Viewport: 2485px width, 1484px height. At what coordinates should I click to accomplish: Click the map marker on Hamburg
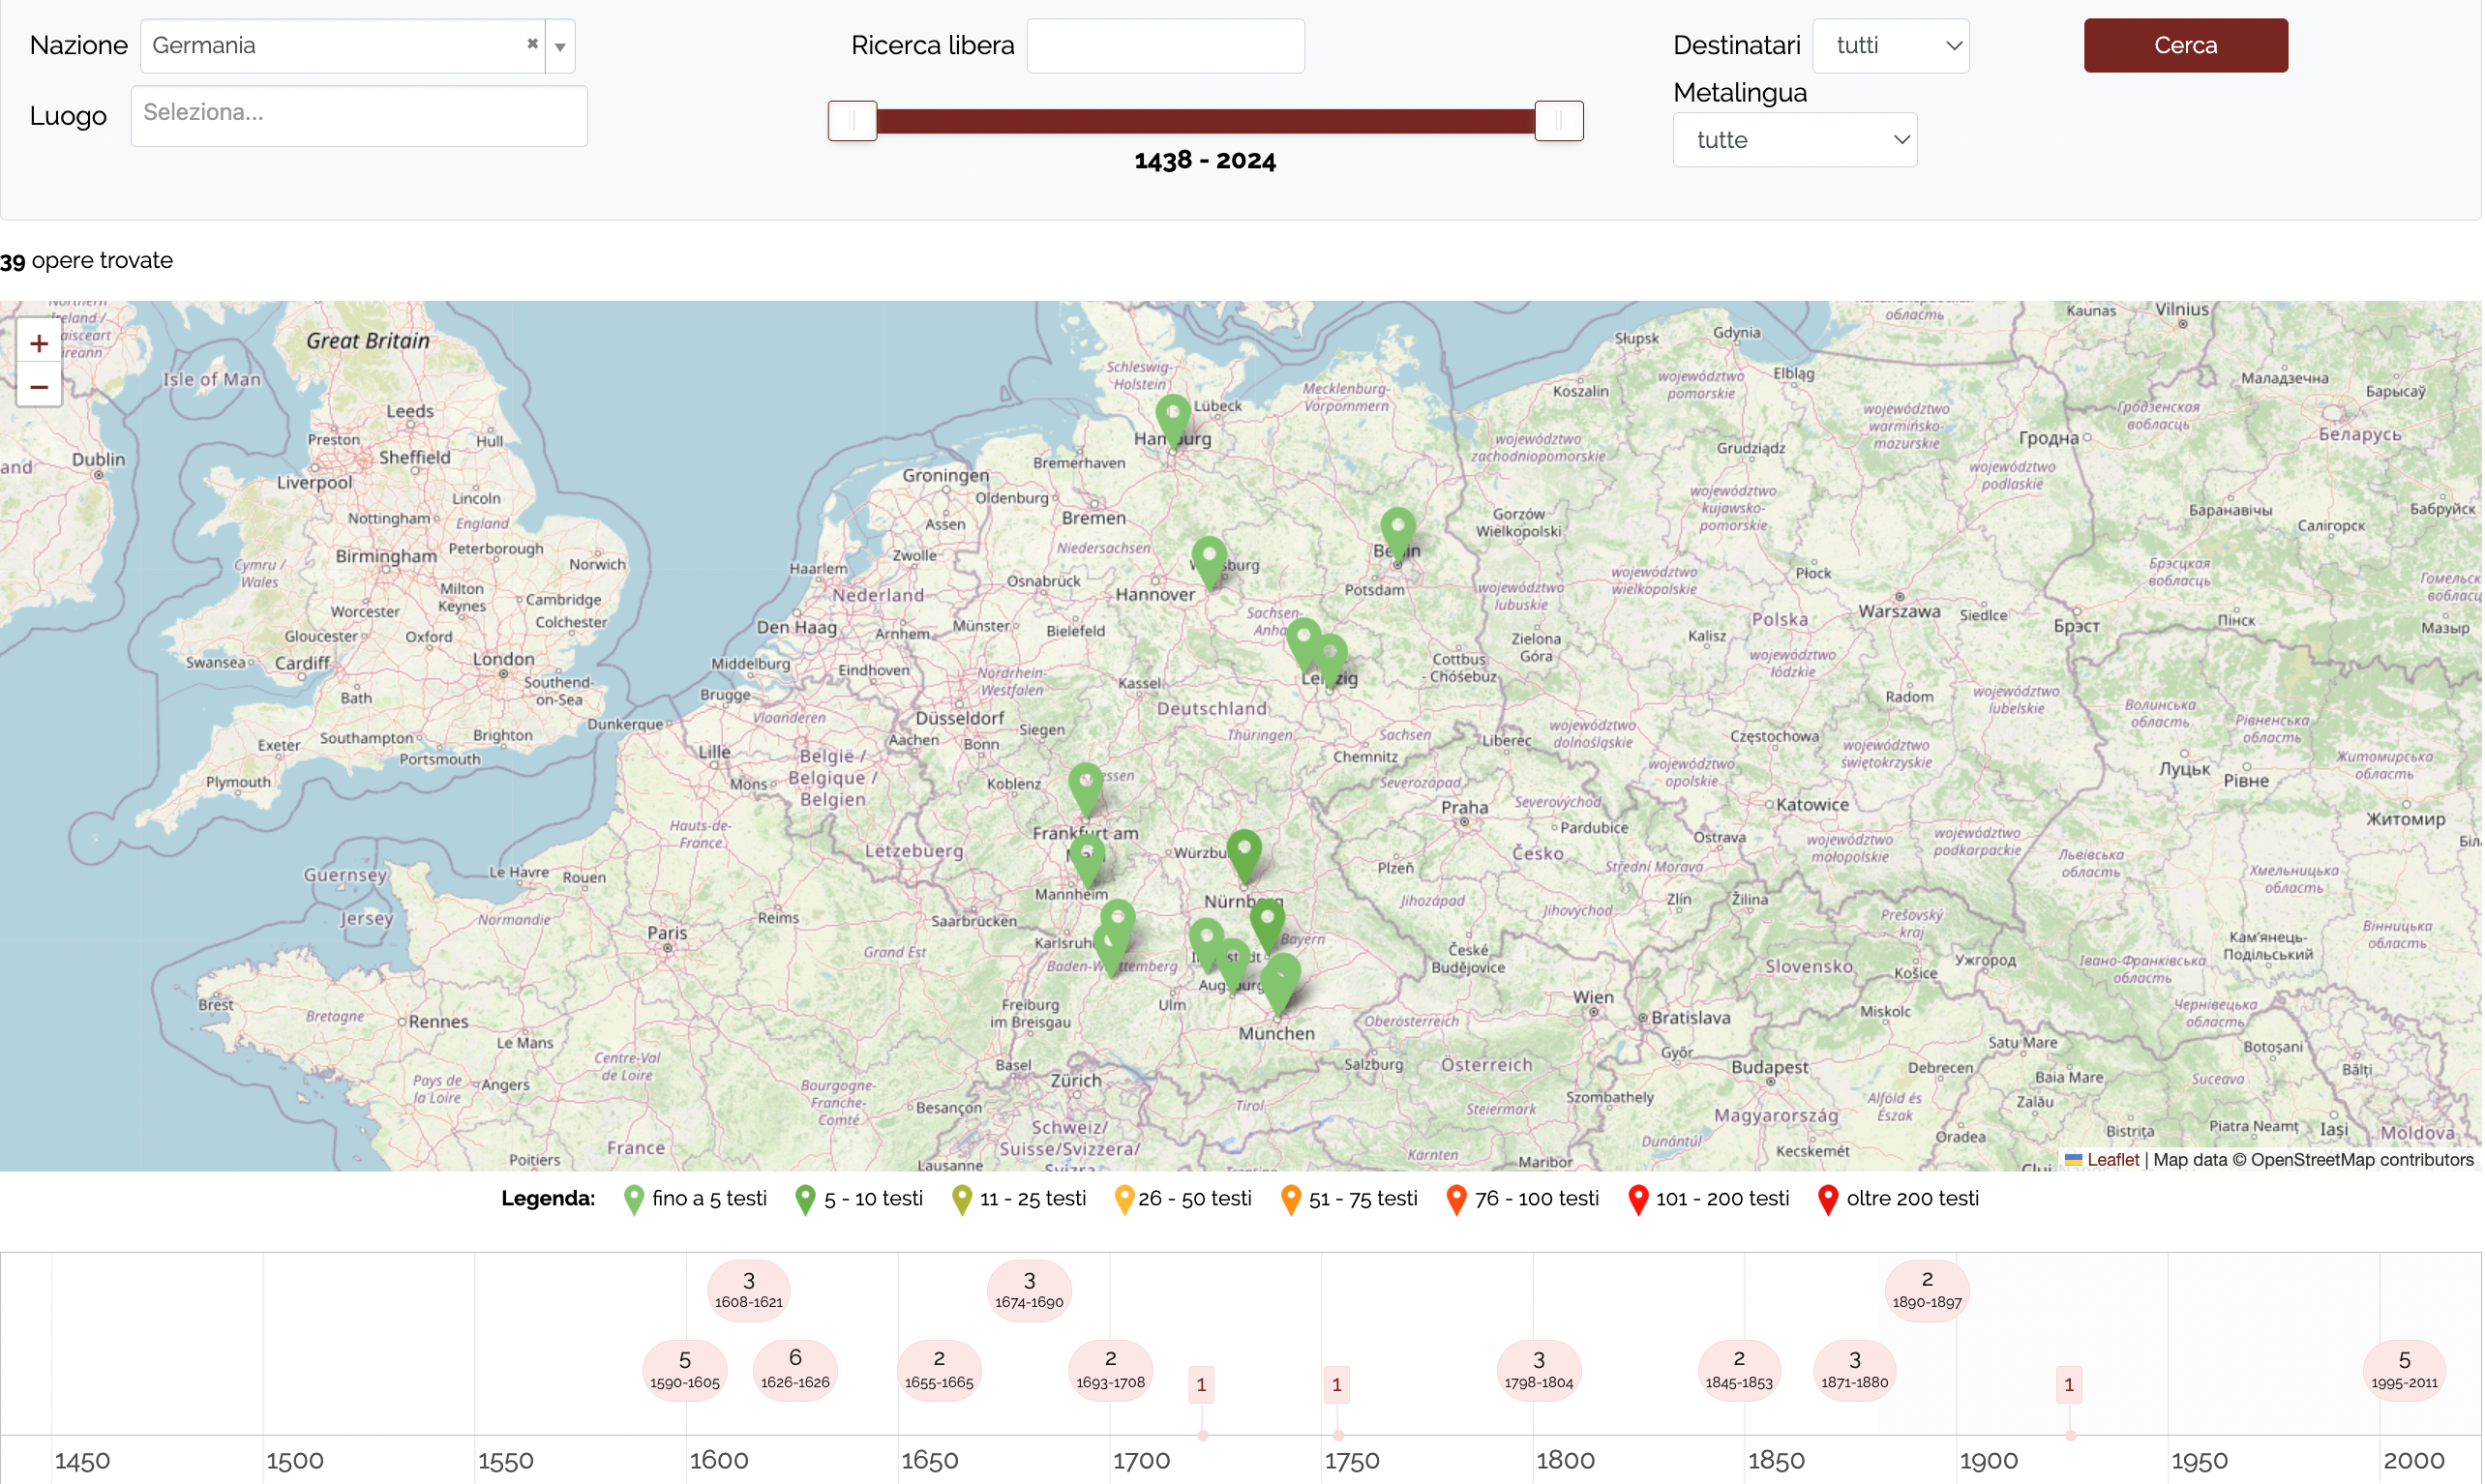[1174, 416]
